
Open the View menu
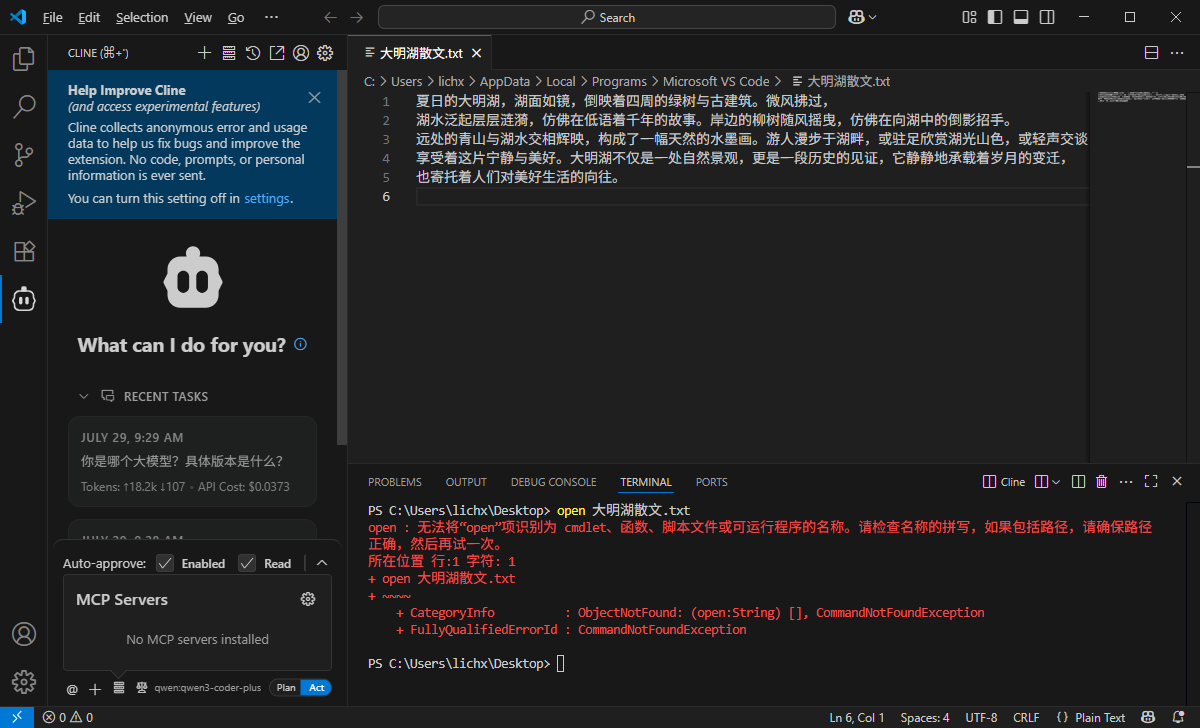pos(198,17)
